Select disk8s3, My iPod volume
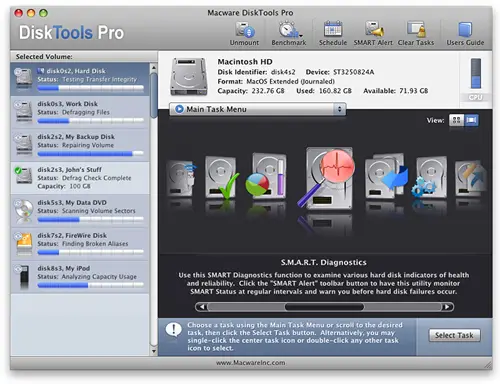The width and height of the screenshot is (500, 384). click(x=80, y=277)
